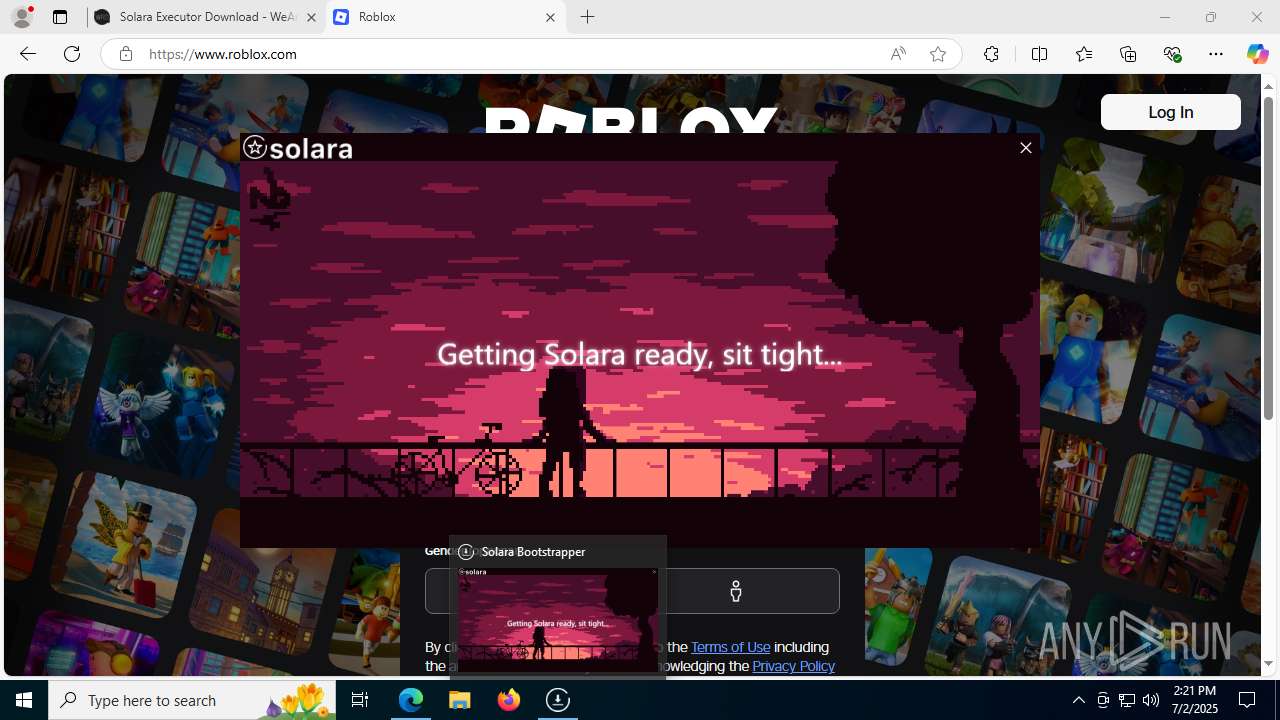Open Edge Settings and more menu
The width and height of the screenshot is (1280, 720).
pyautogui.click(x=1216, y=54)
